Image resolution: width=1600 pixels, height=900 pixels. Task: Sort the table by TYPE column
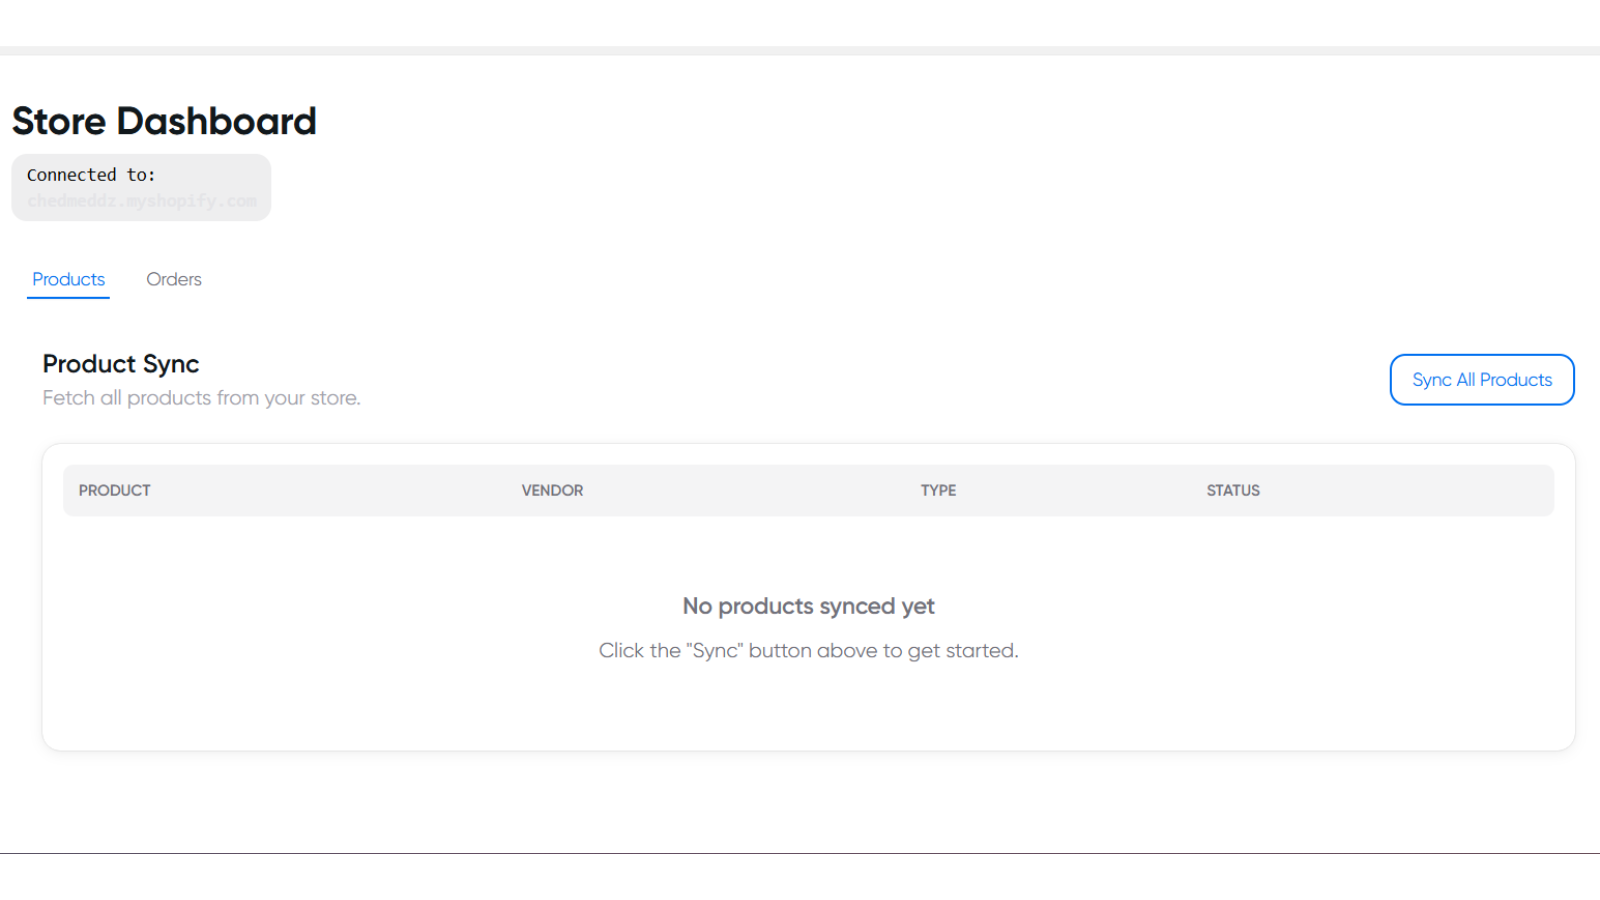pos(938,490)
